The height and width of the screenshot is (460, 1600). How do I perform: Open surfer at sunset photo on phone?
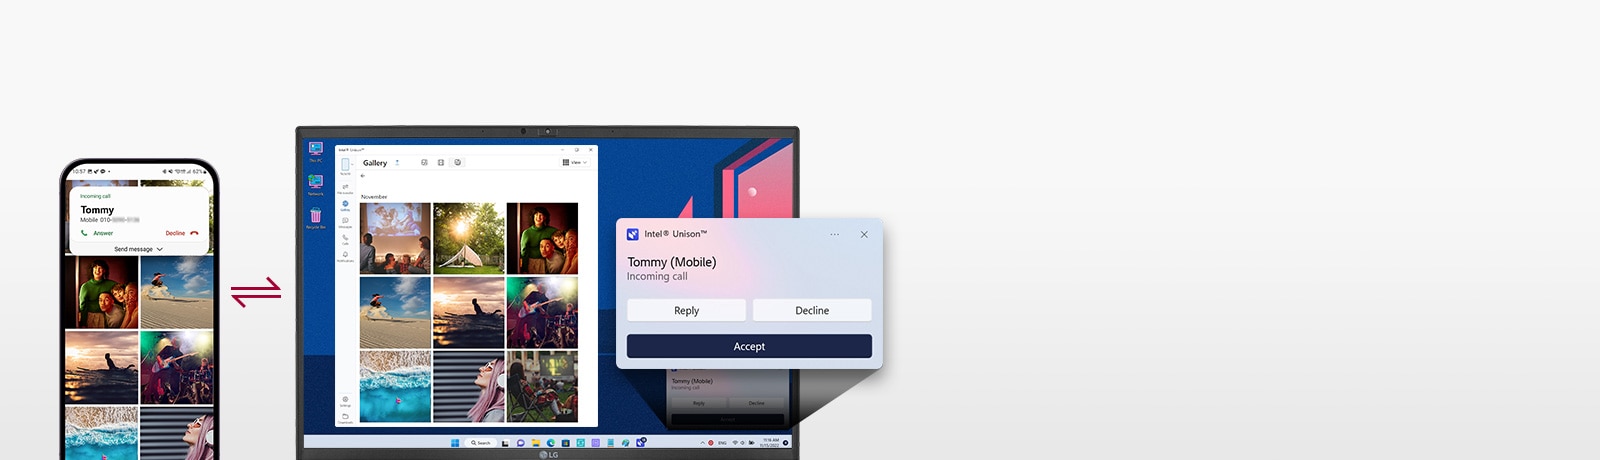101,367
